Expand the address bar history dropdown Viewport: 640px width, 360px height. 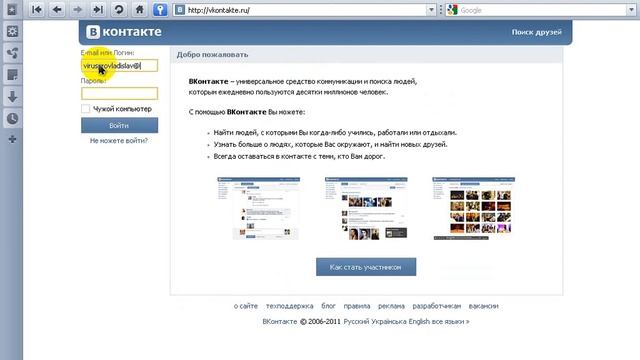pos(431,10)
